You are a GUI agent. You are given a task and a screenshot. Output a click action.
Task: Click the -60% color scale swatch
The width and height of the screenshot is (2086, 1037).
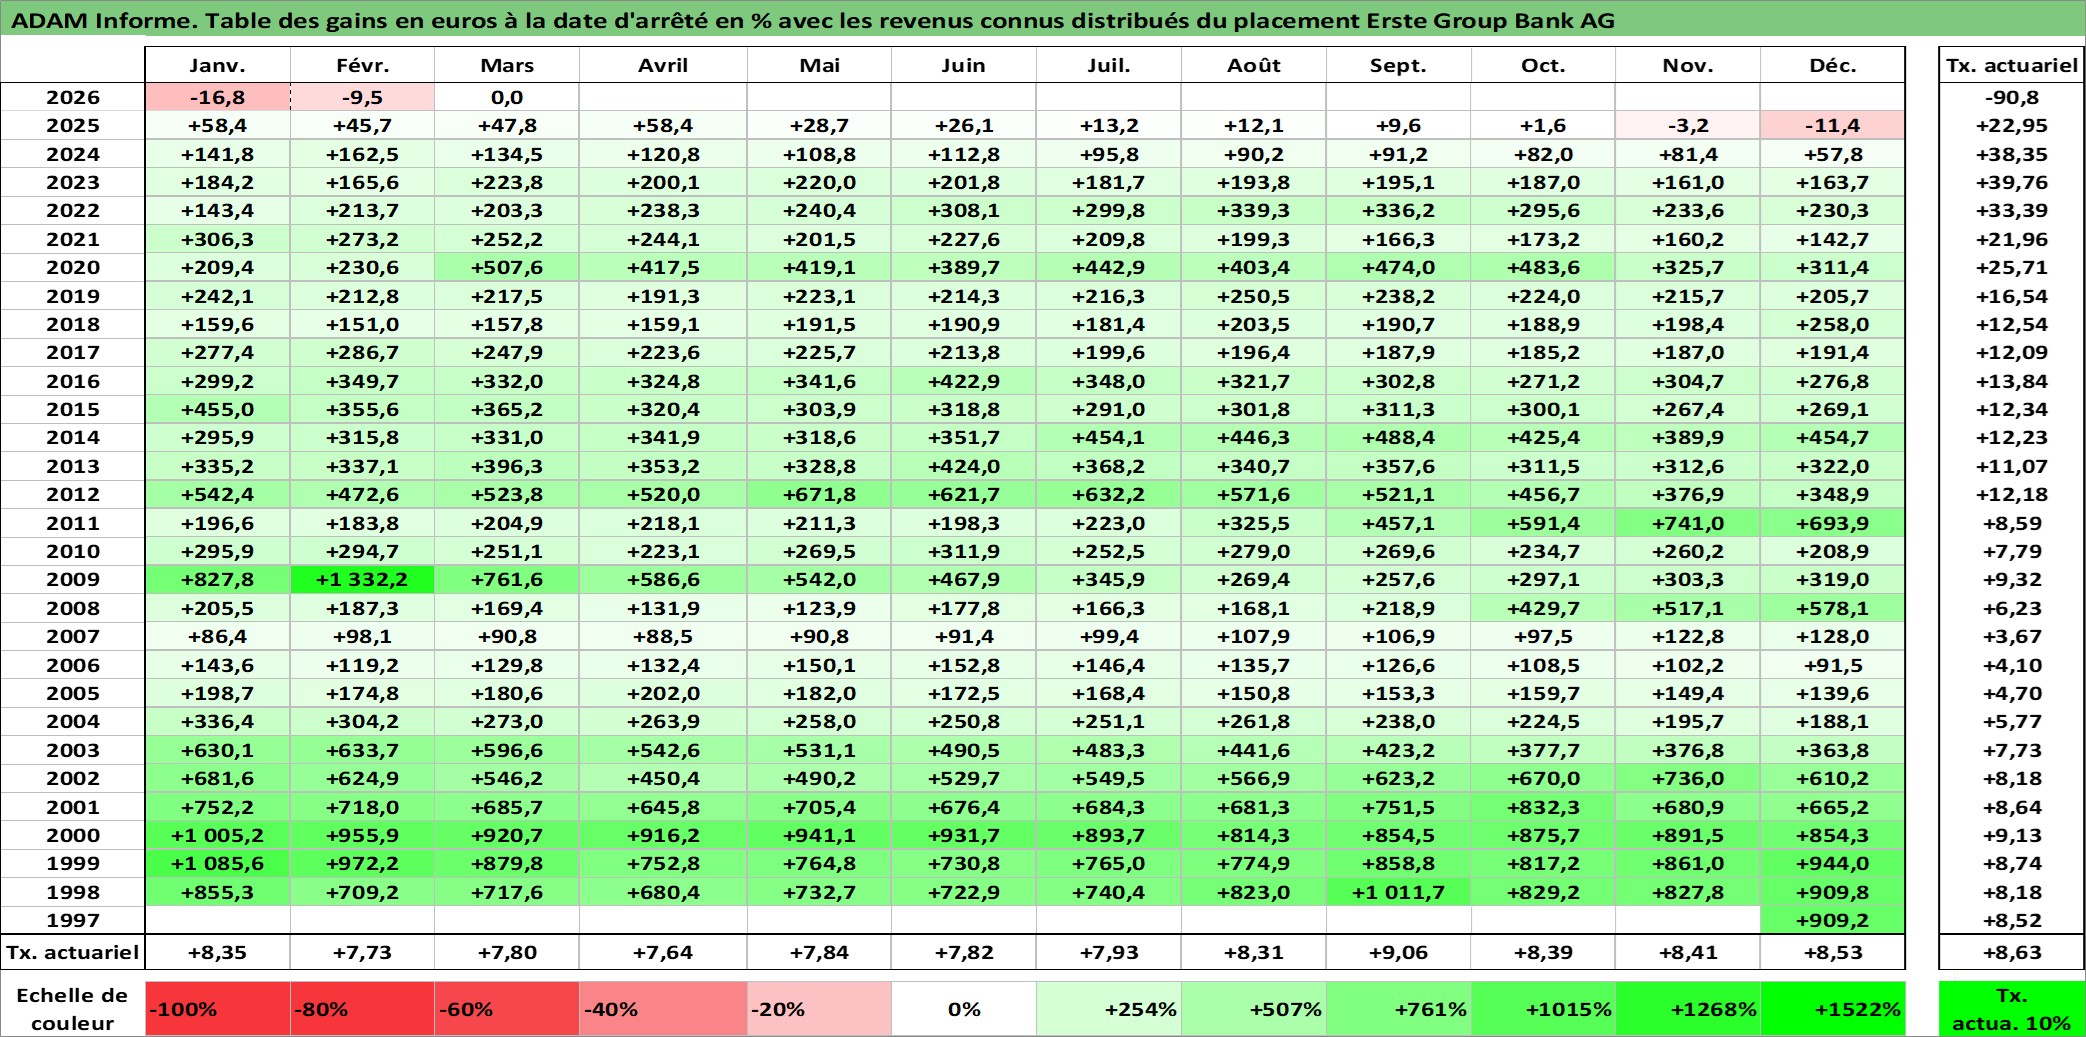(x=507, y=1009)
